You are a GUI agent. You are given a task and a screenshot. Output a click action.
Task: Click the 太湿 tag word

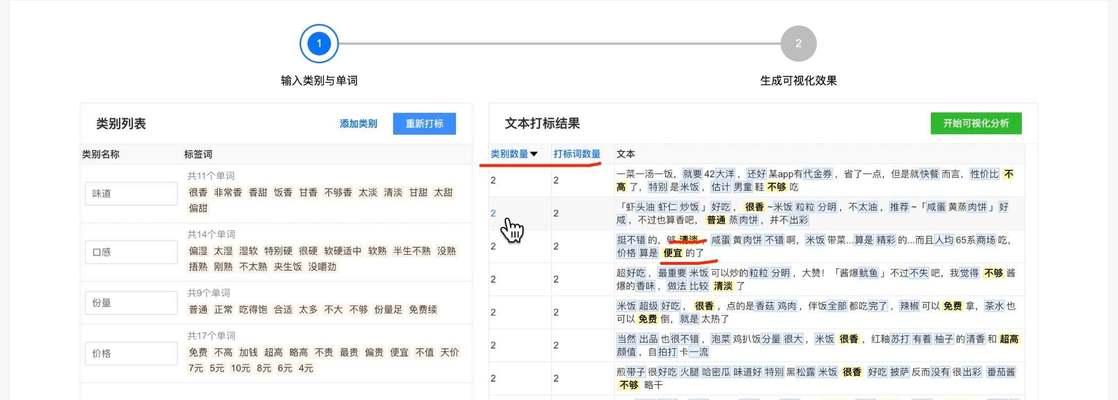pyautogui.click(x=223, y=251)
